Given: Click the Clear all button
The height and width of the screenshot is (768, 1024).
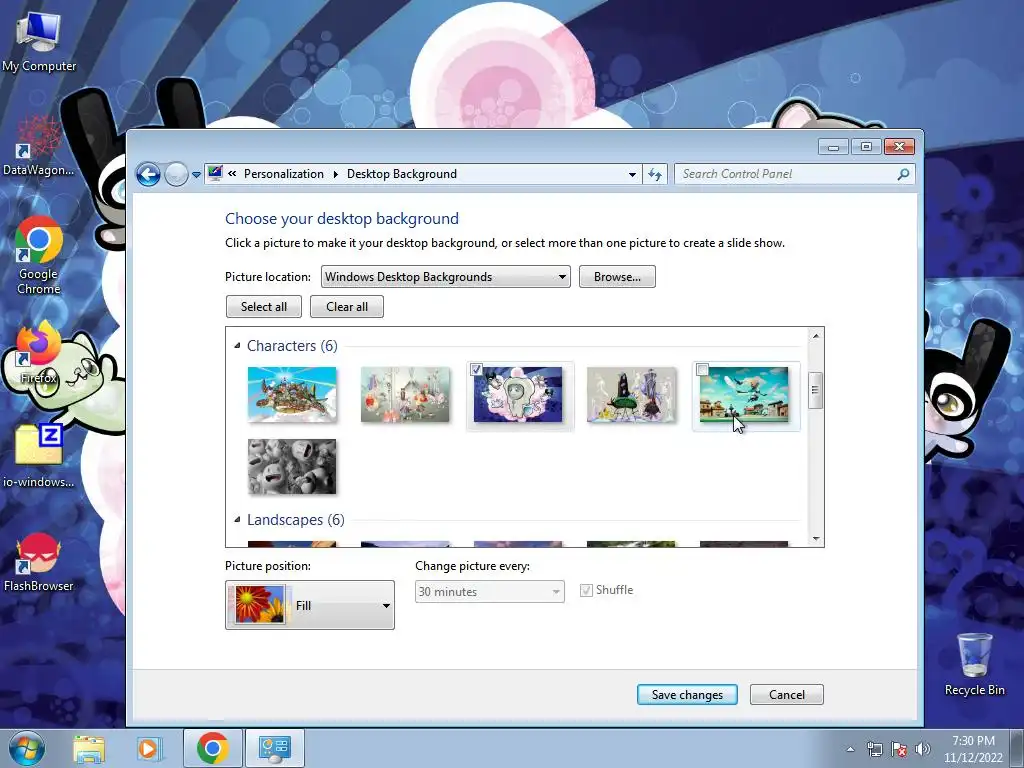Looking at the screenshot, I should point(347,307).
